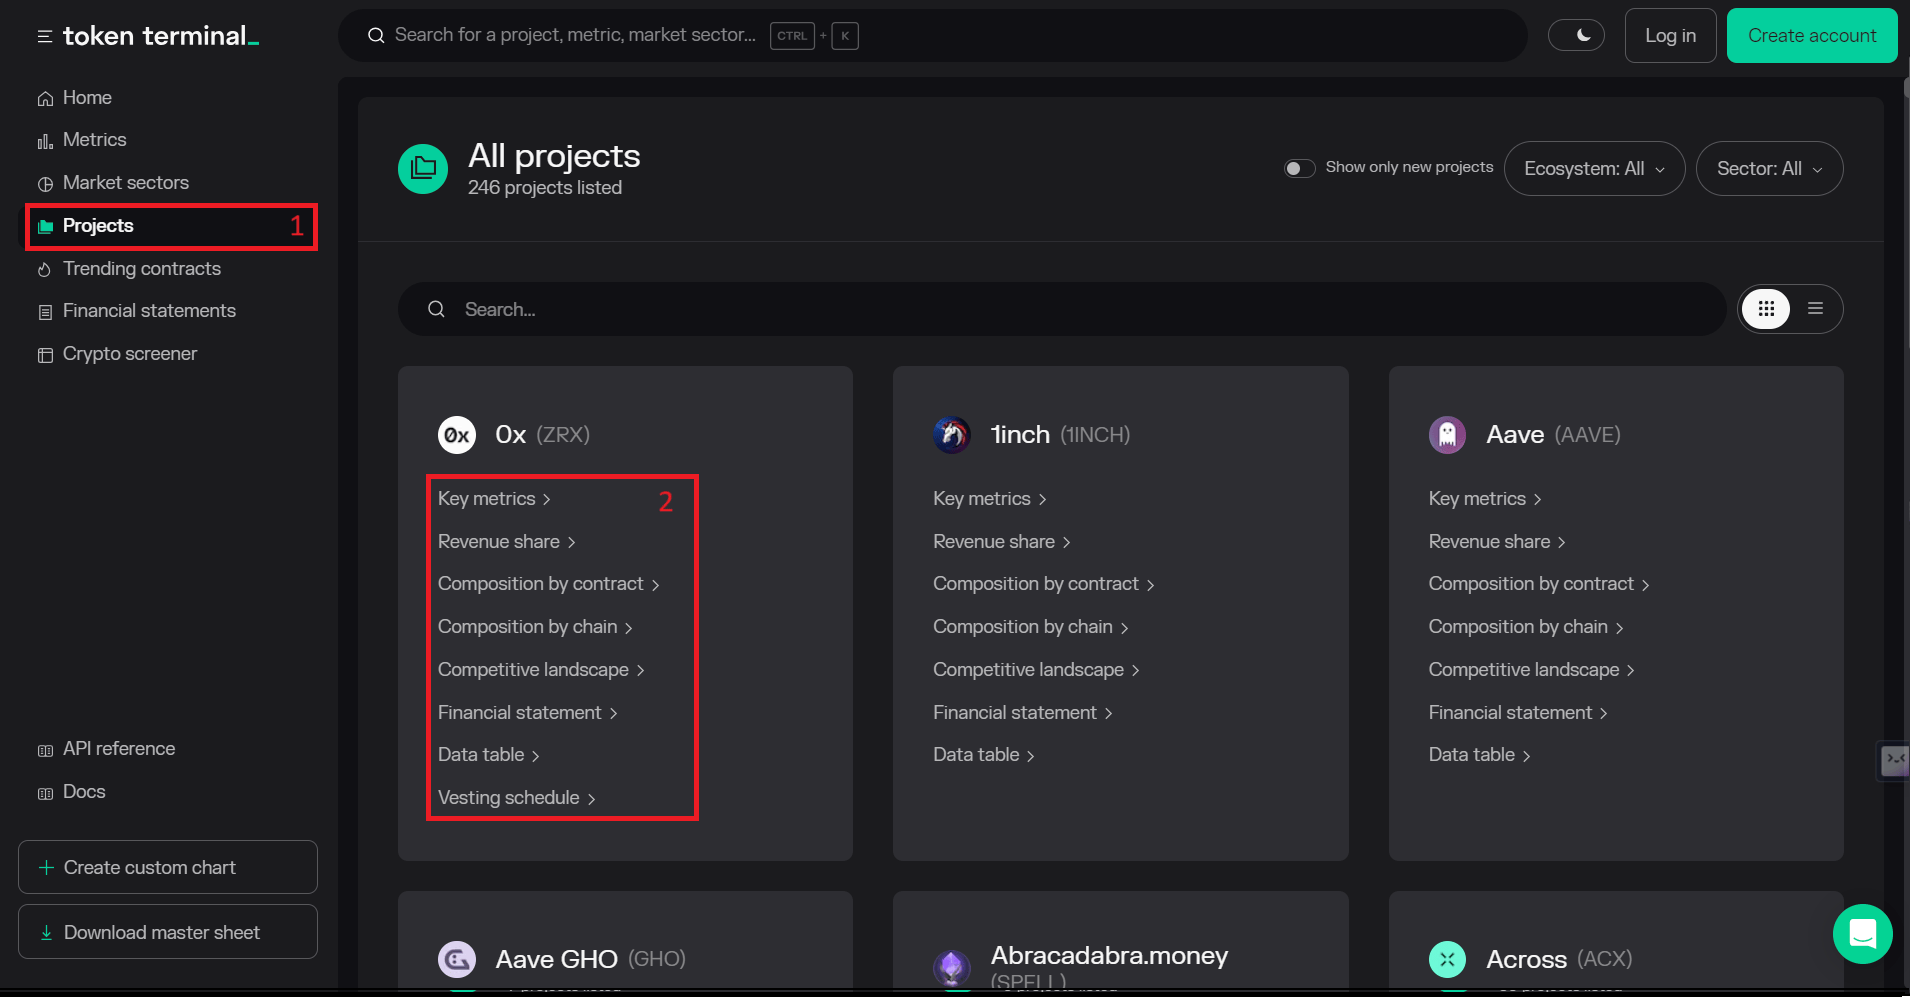The width and height of the screenshot is (1910, 997).
Task: Focus the projects Search... field
Action: (1062, 309)
